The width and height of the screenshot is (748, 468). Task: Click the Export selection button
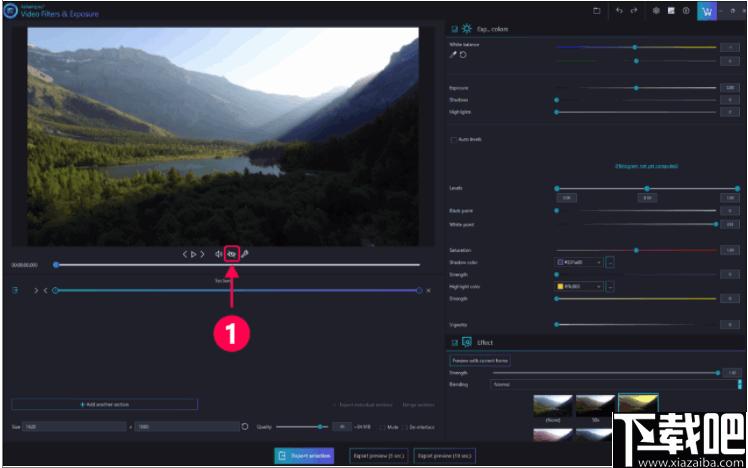(x=304, y=456)
